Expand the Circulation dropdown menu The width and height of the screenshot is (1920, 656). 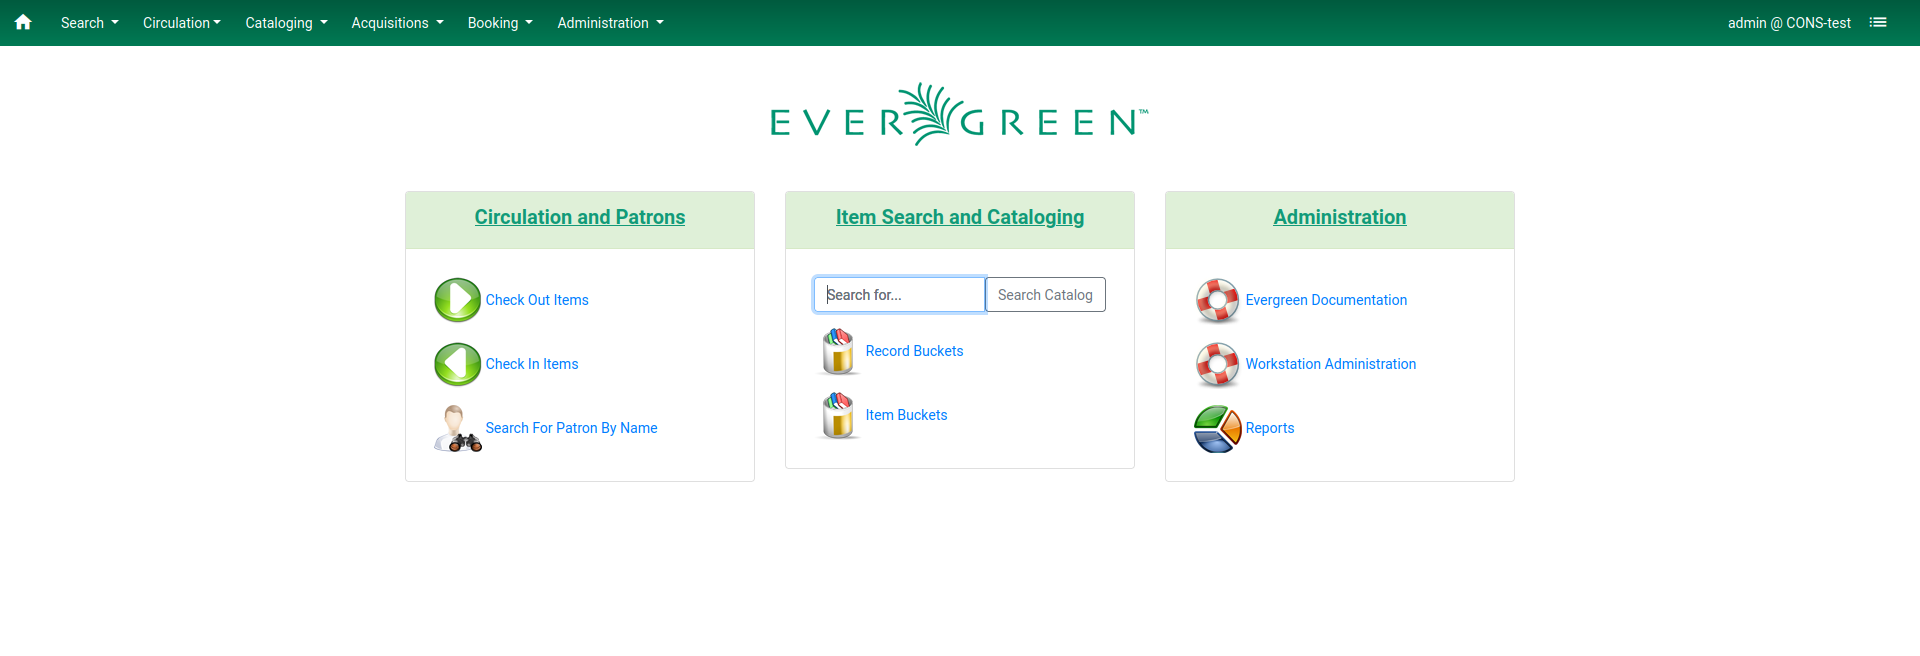[181, 22]
